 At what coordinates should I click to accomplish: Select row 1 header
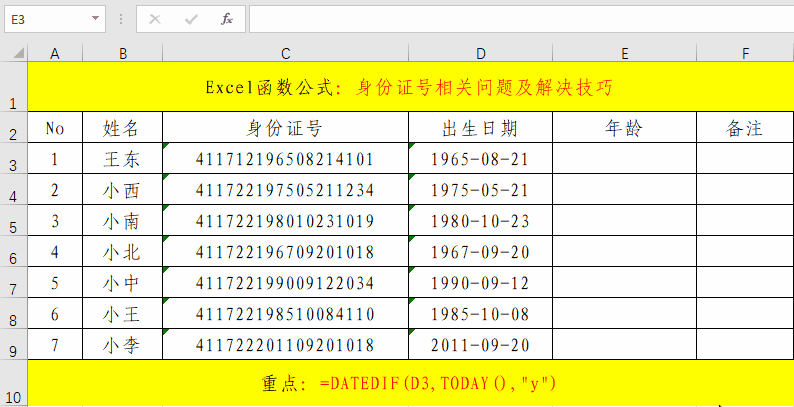click(14, 87)
